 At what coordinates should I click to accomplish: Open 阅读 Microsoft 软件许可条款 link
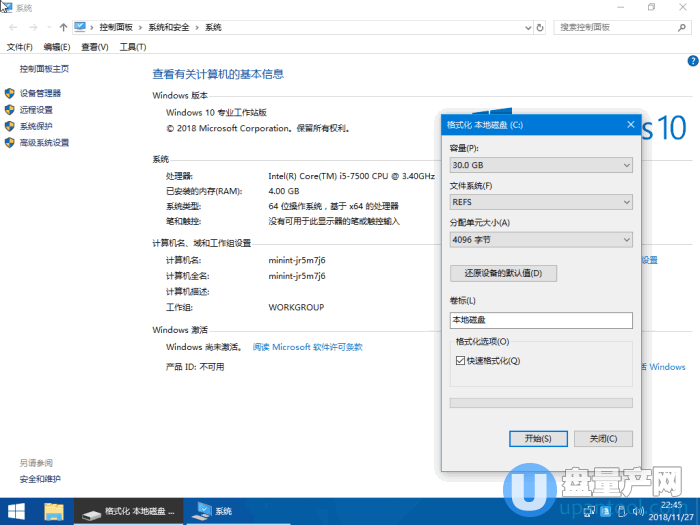pyautogui.click(x=307, y=347)
